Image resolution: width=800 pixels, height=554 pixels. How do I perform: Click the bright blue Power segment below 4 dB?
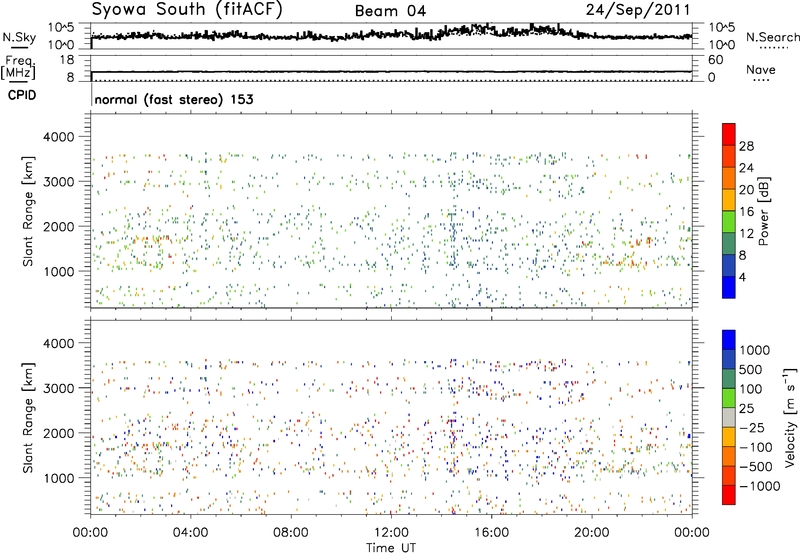point(729,287)
